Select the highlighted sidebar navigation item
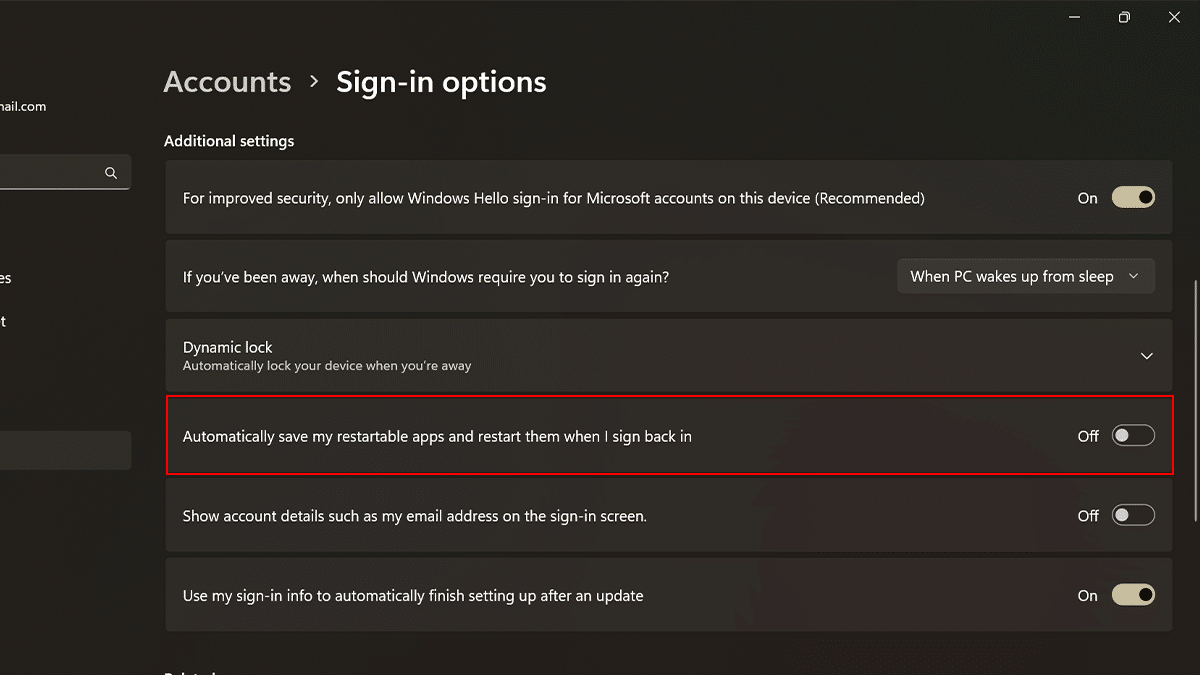Viewport: 1200px width, 675px height. pyautogui.click(x=60, y=450)
